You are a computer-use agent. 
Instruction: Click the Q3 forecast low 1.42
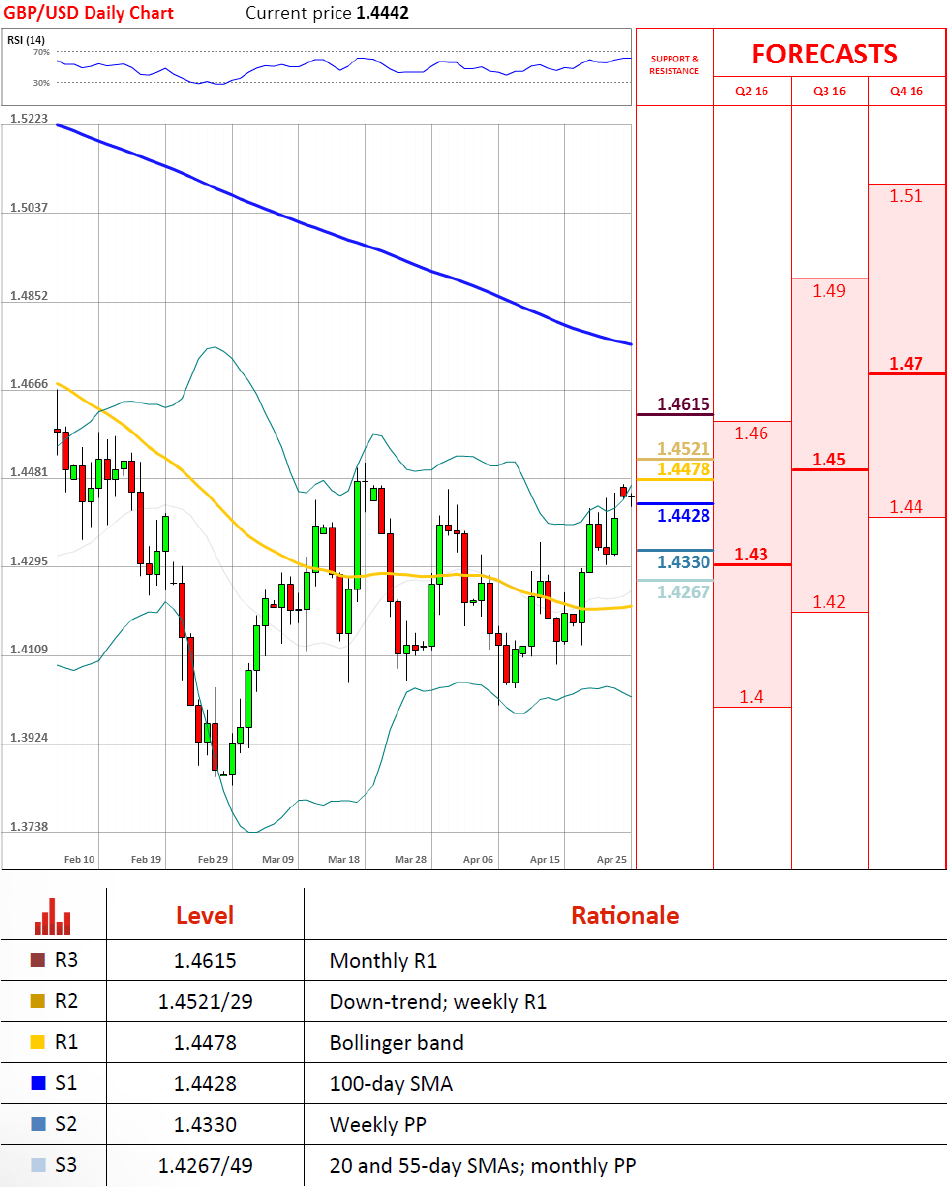tap(829, 602)
